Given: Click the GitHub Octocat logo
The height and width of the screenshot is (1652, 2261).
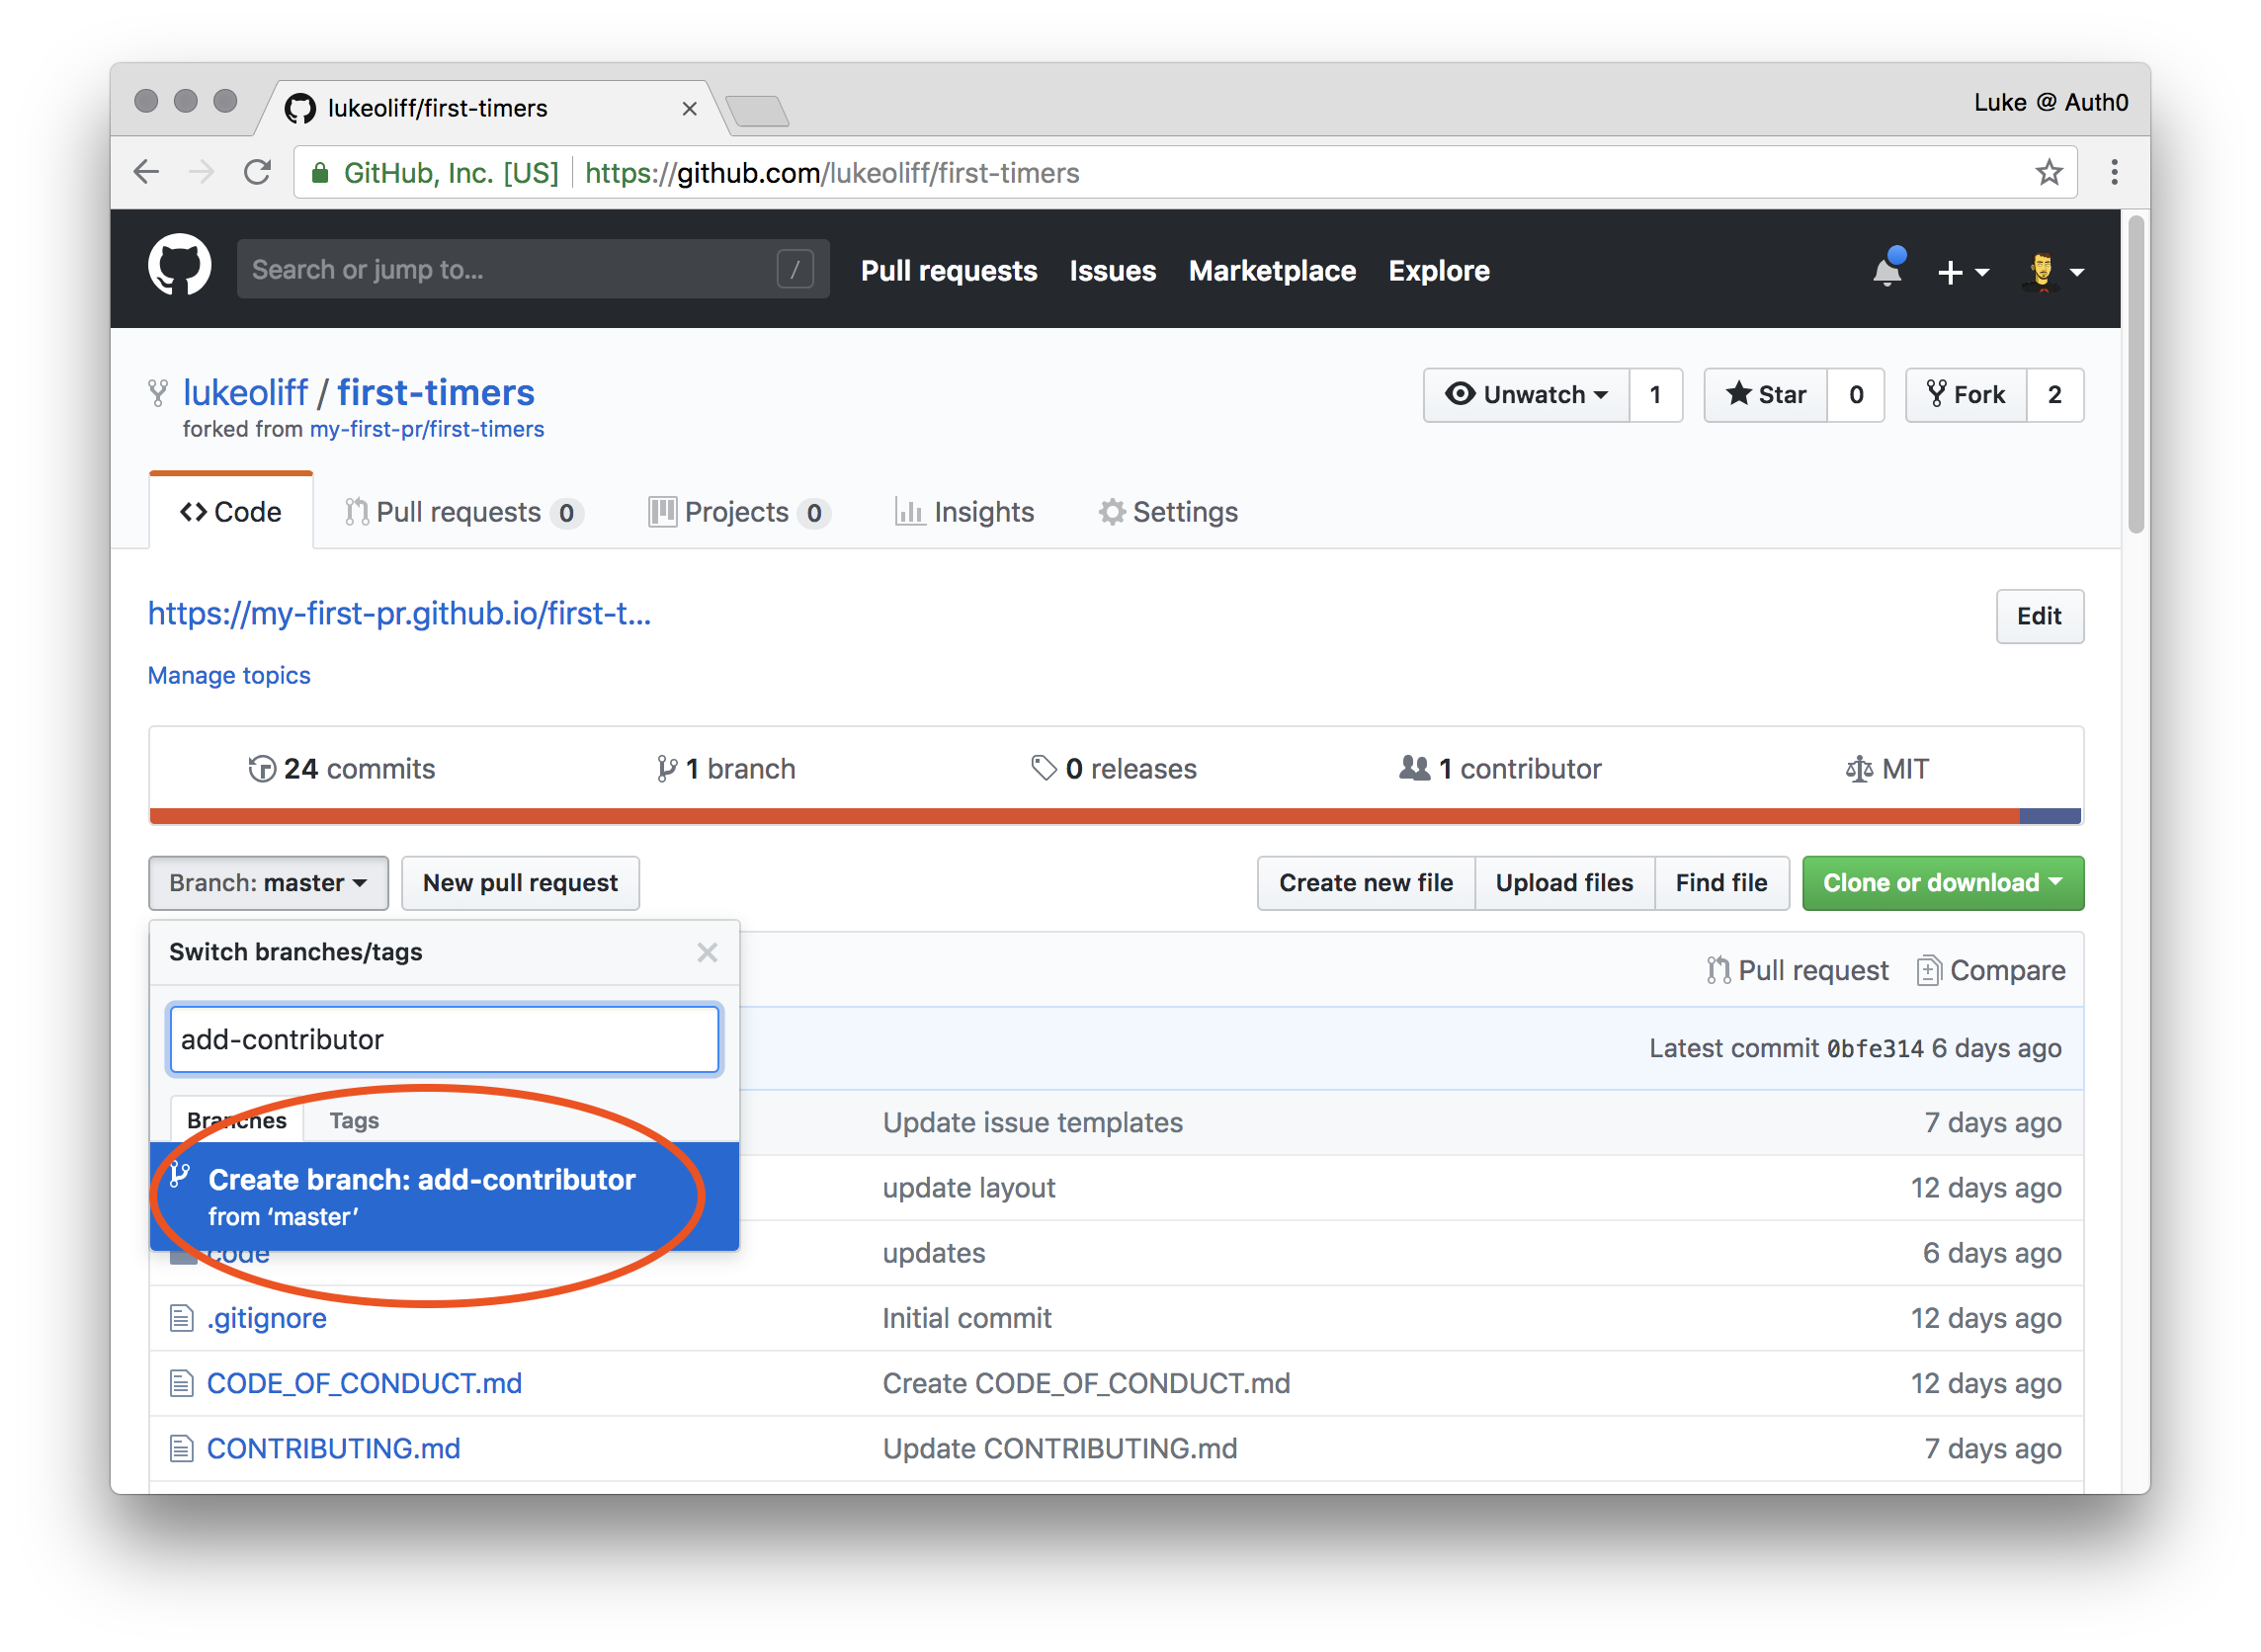Looking at the screenshot, I should pos(179,267).
